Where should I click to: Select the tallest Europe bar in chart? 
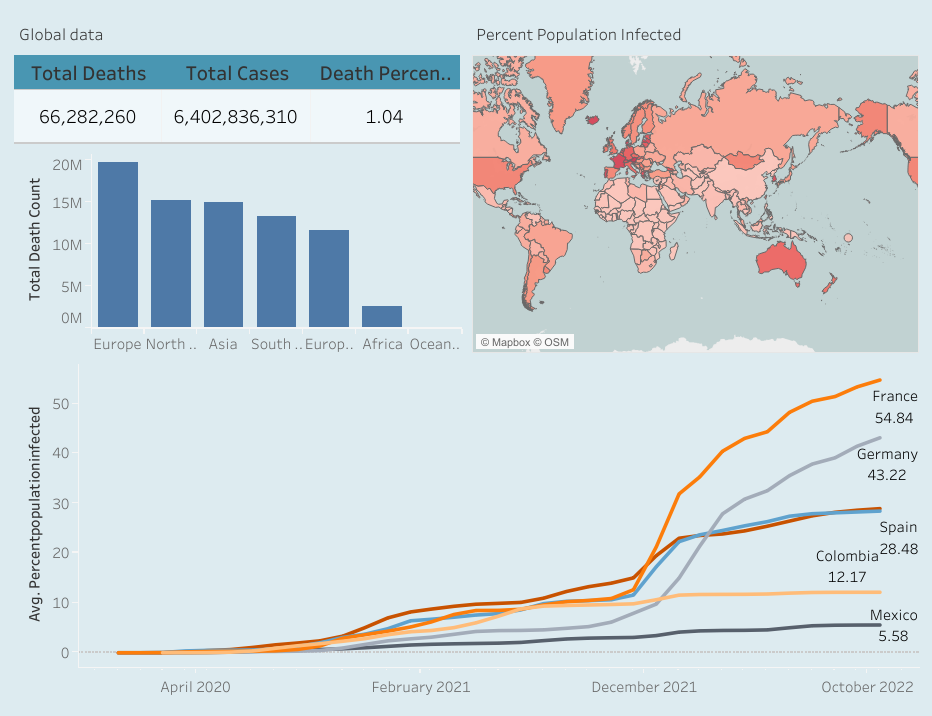118,245
